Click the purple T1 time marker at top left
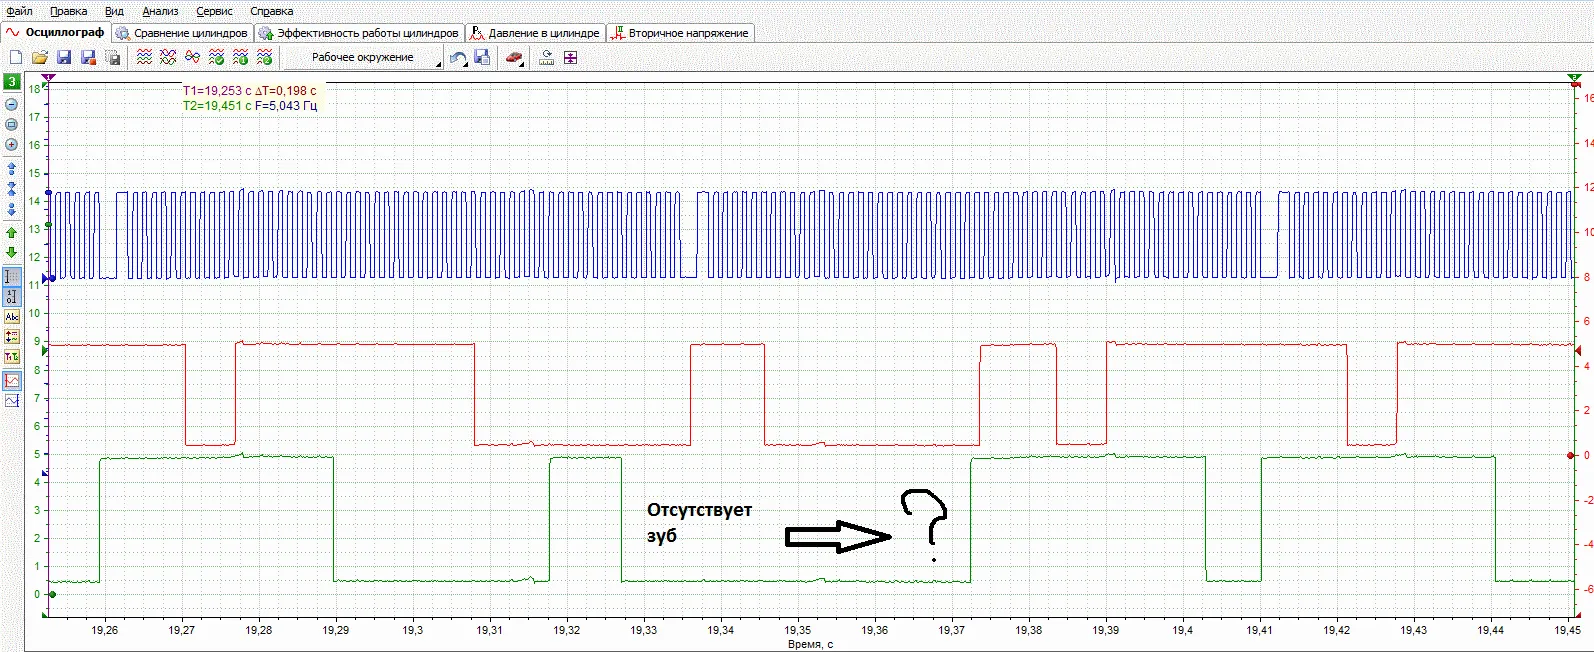Screen dimensions: 1594x652 tap(48, 77)
